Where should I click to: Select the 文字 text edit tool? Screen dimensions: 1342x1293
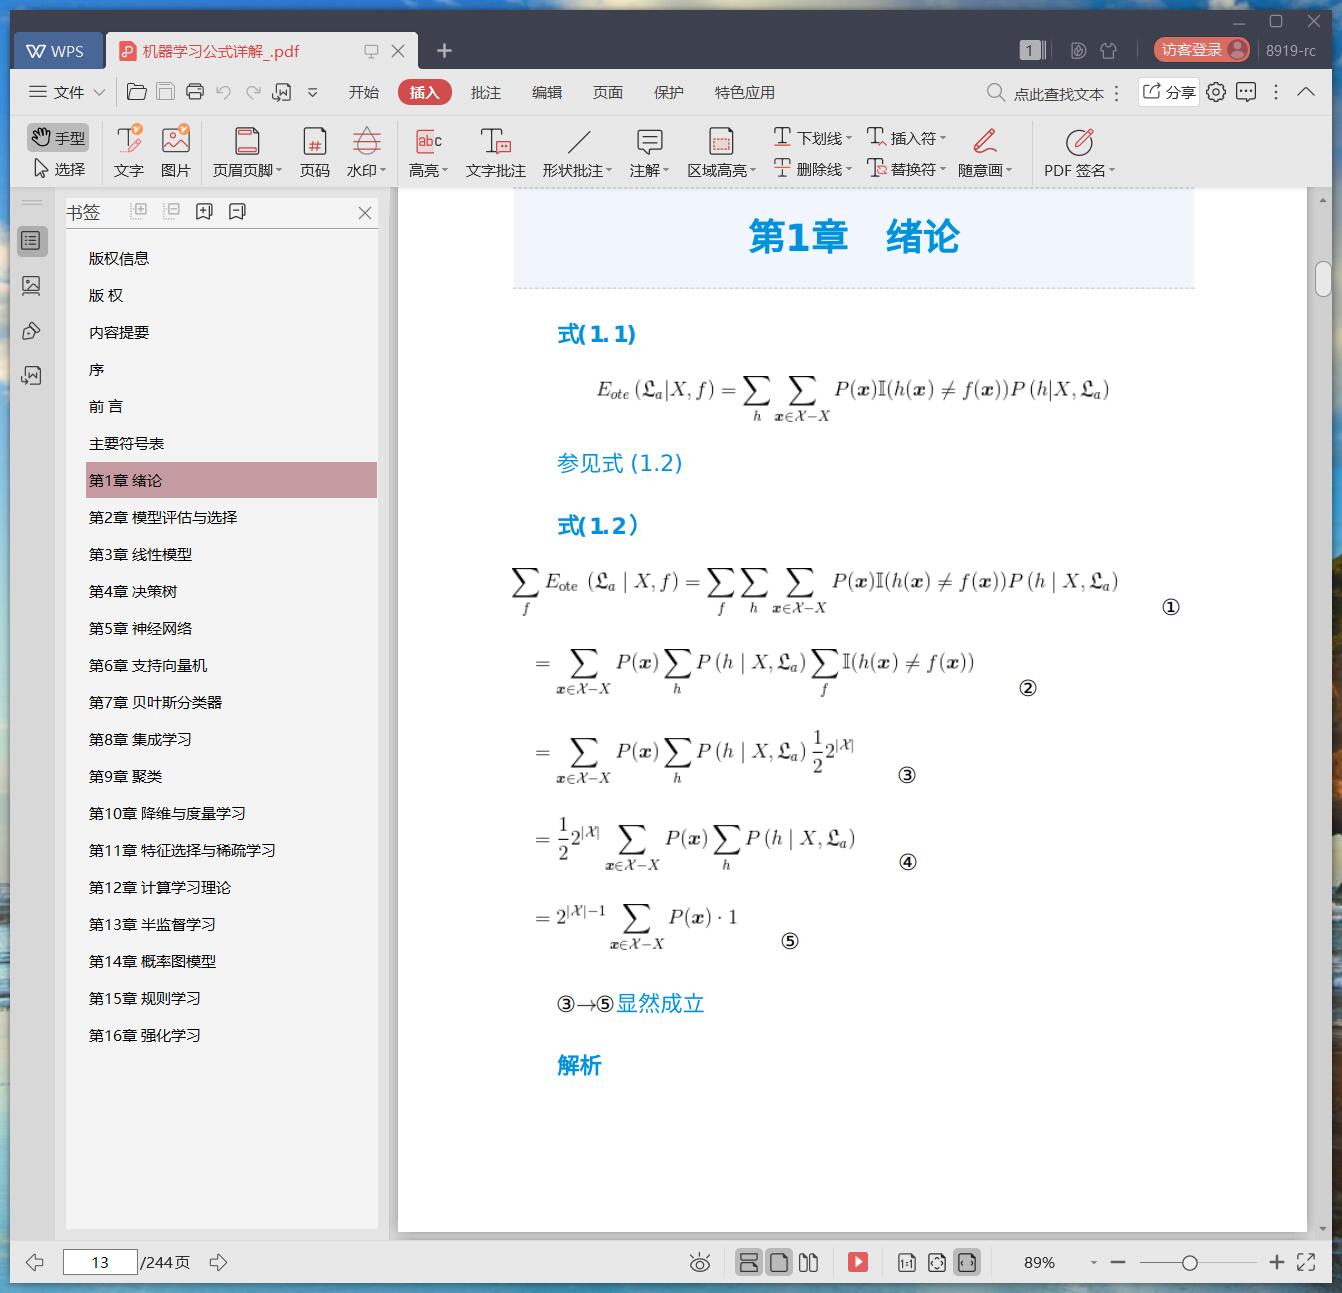129,152
